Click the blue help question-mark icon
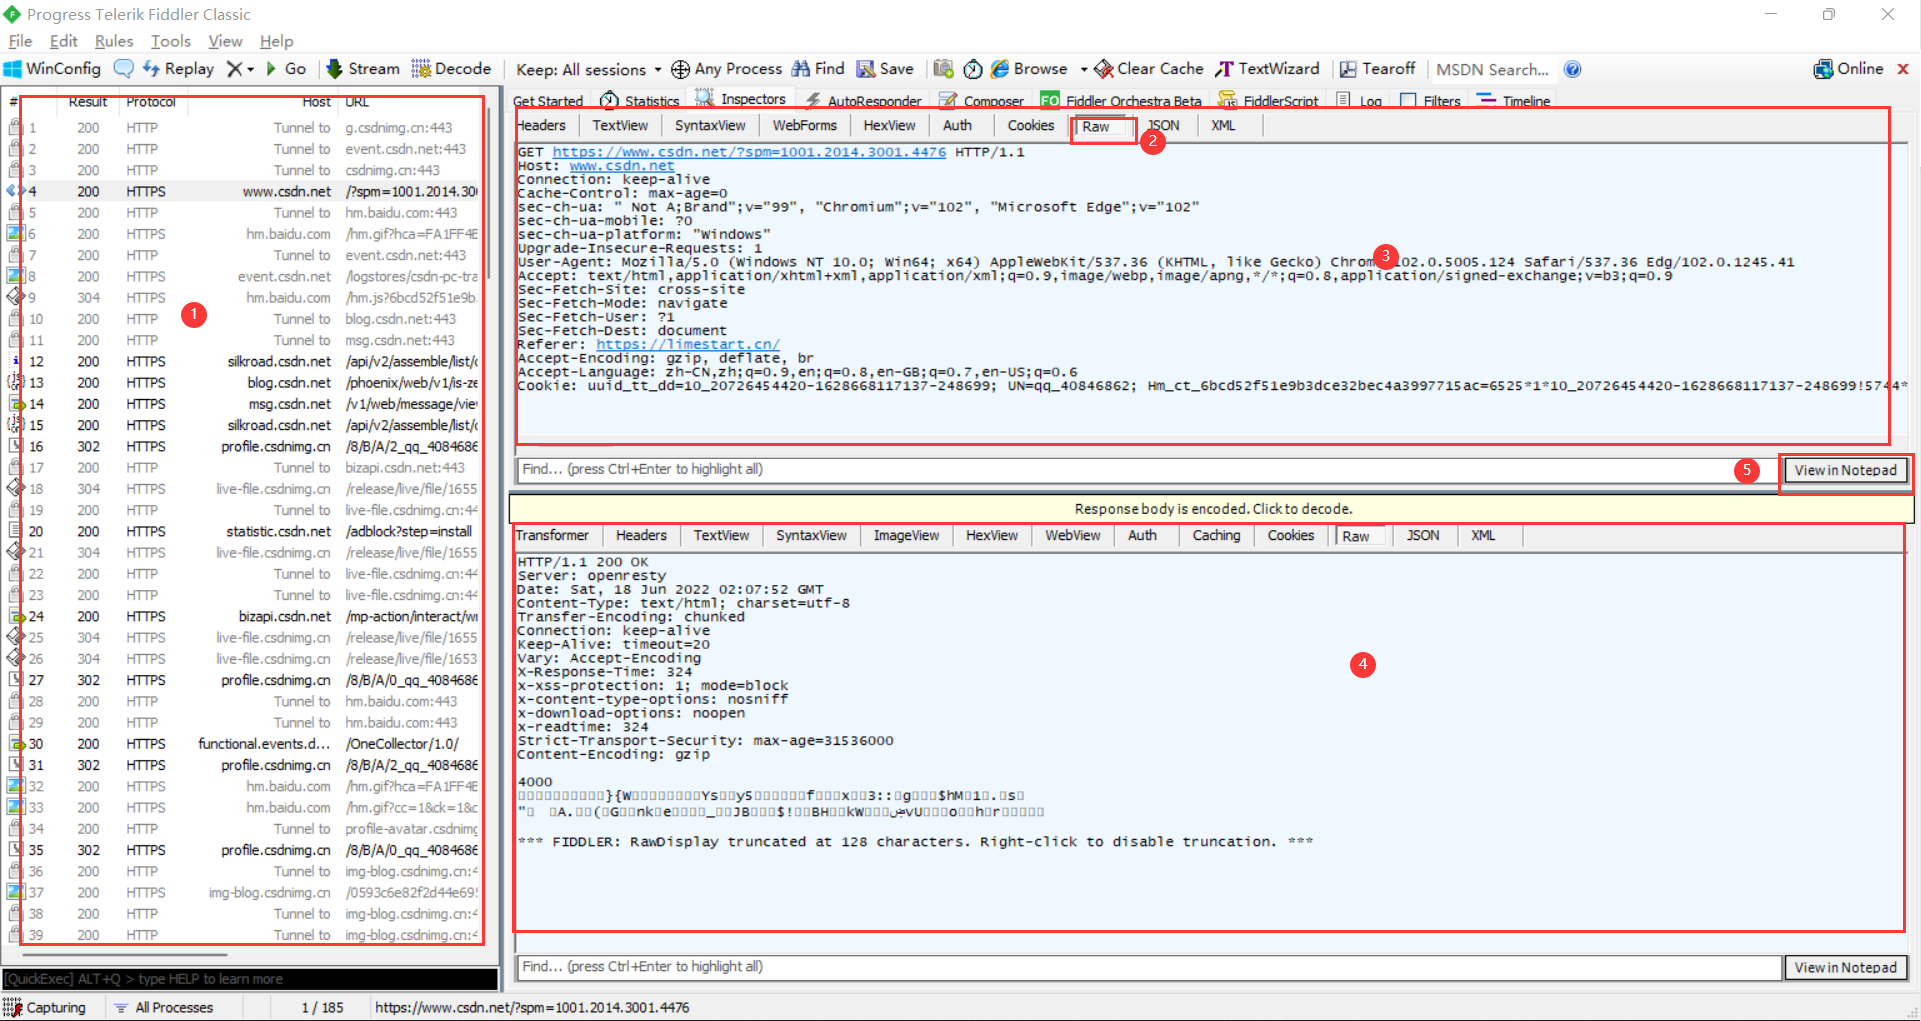This screenshot has height=1021, width=1921. pyautogui.click(x=1573, y=69)
